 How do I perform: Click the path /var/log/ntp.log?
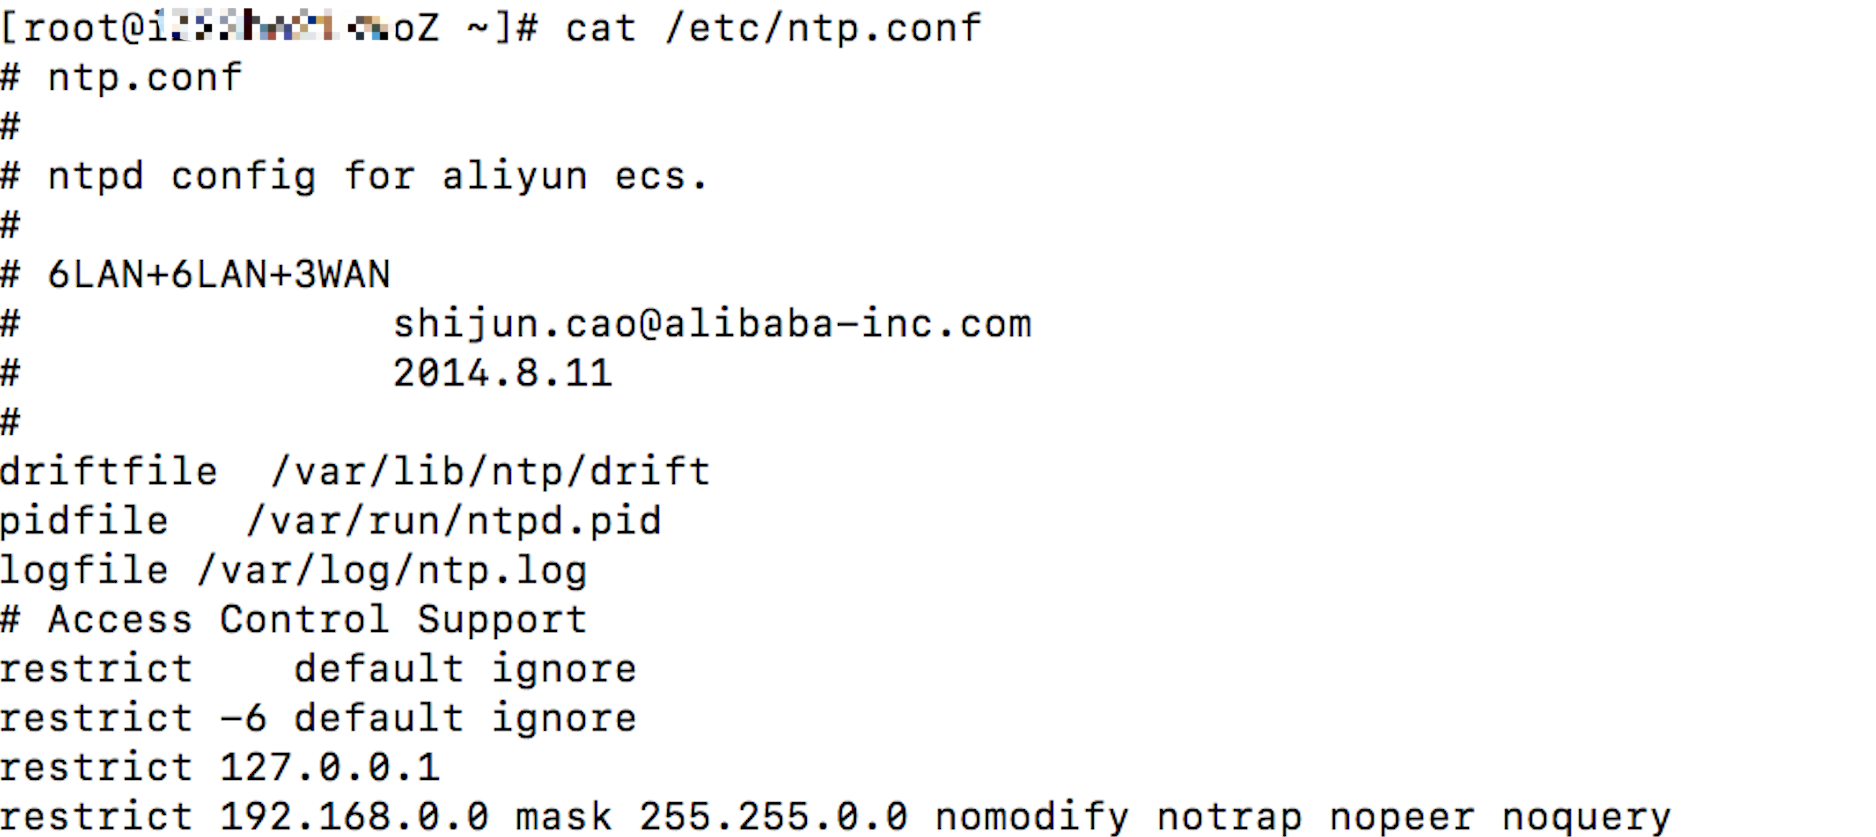pyautogui.click(x=392, y=570)
